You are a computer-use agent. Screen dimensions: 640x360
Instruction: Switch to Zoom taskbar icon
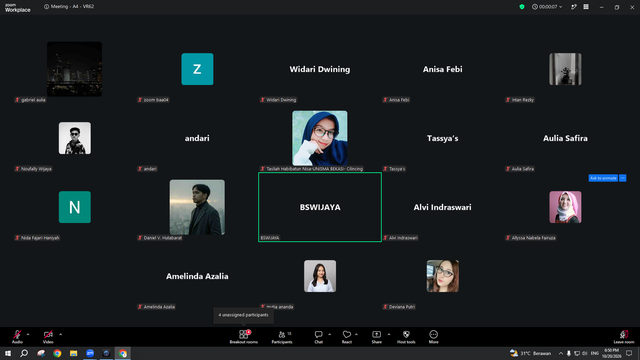(90, 353)
